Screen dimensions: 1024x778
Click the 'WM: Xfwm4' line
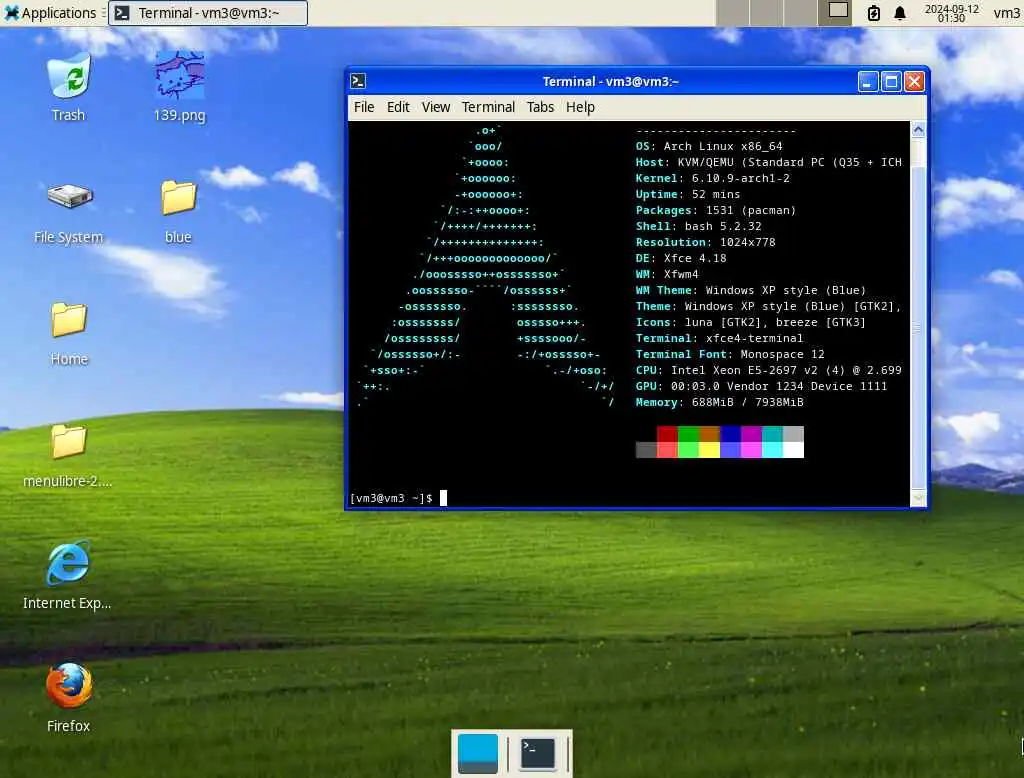(667, 274)
